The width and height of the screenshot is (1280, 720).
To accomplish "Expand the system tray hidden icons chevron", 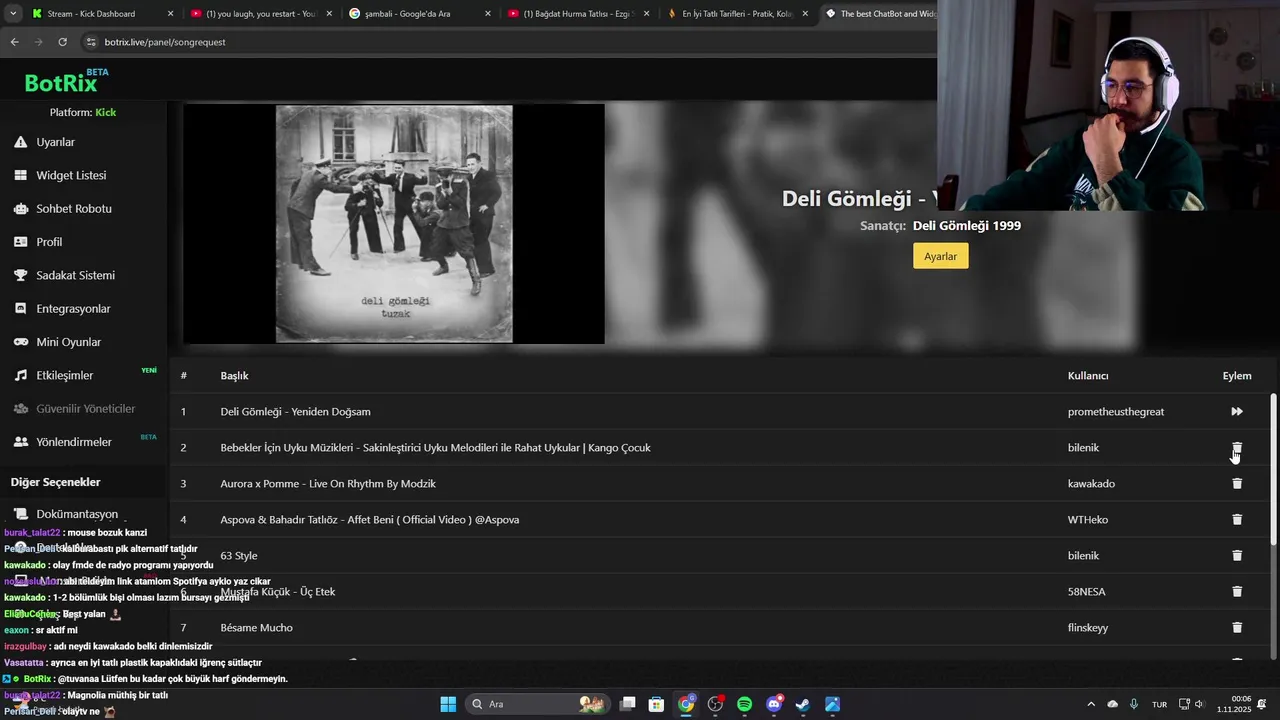I will coord(1091,704).
